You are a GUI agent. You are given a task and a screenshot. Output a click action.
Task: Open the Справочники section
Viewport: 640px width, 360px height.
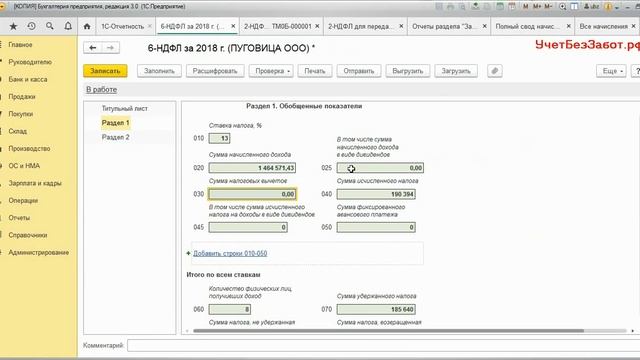tap(28, 235)
